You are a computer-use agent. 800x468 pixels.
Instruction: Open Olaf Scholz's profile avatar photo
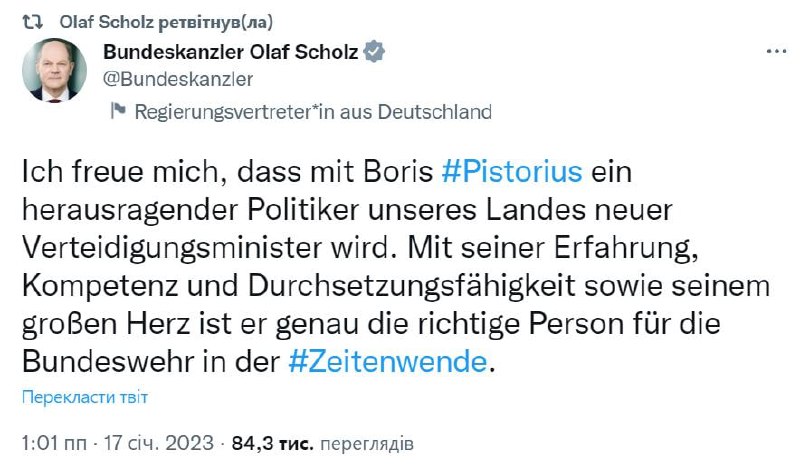(56, 72)
